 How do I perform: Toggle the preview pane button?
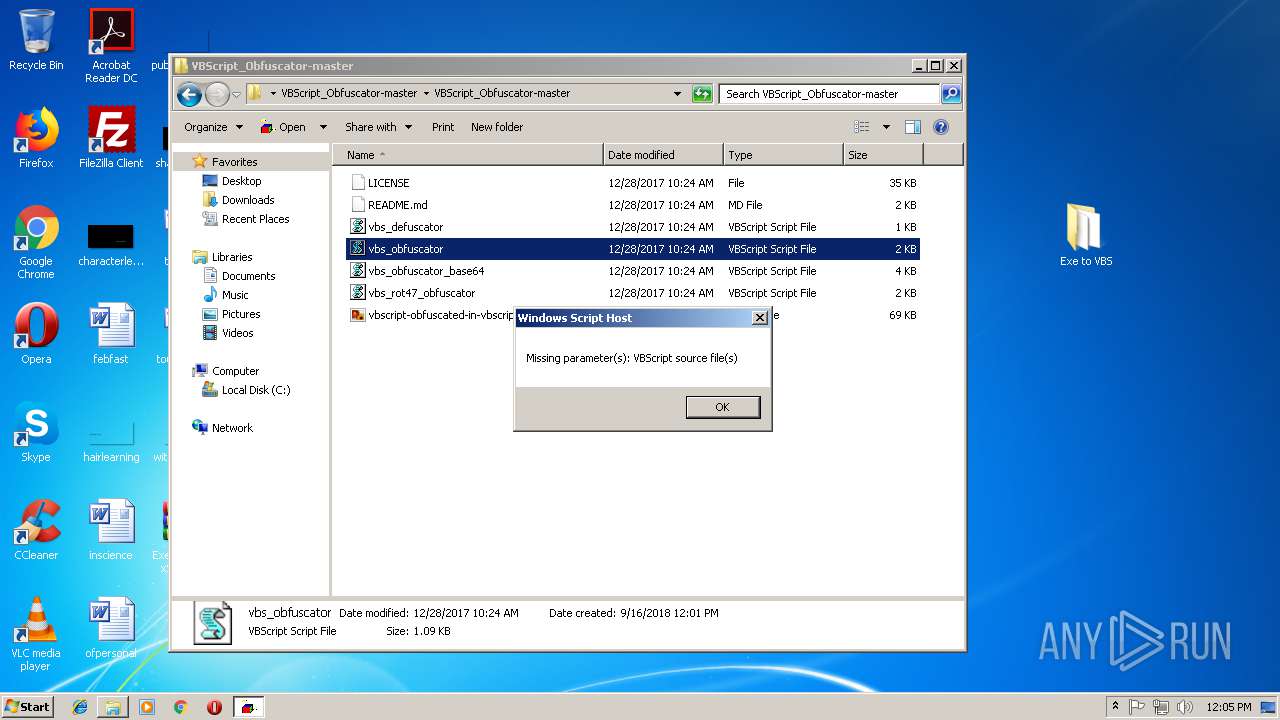coord(912,127)
